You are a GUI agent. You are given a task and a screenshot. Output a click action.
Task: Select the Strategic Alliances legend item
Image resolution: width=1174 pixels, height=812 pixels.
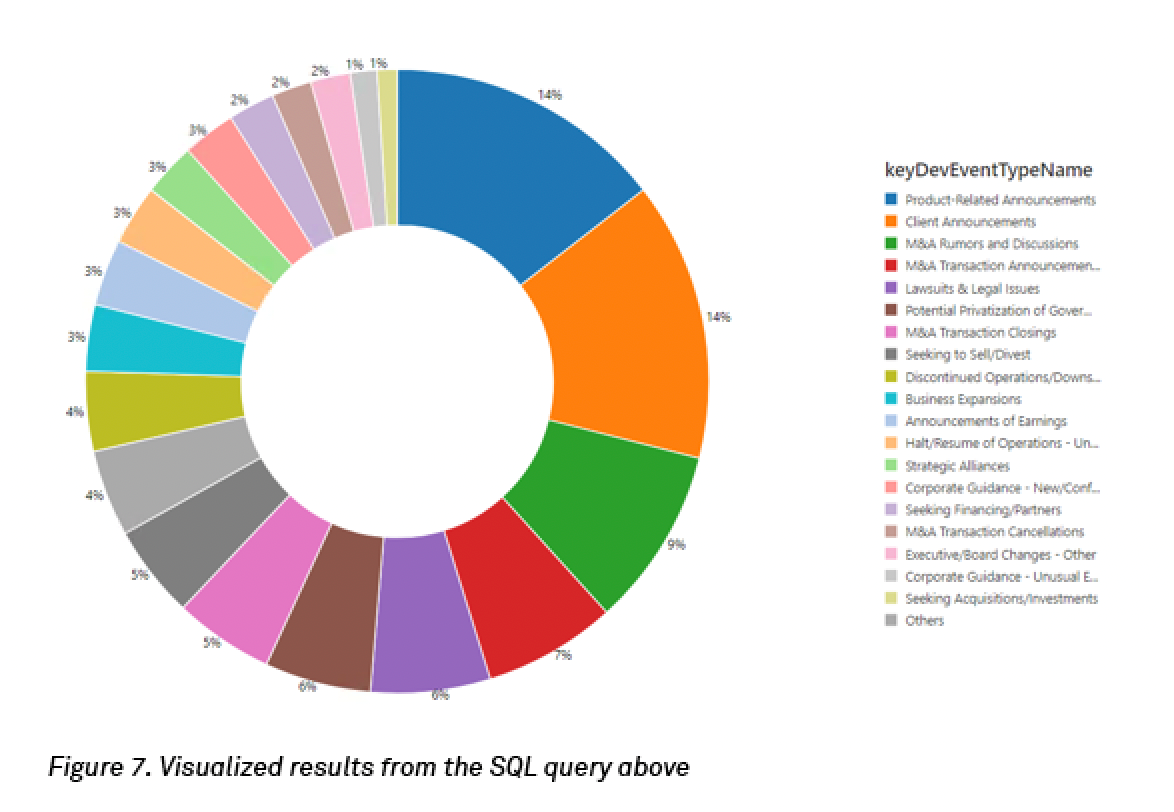[x=957, y=466]
